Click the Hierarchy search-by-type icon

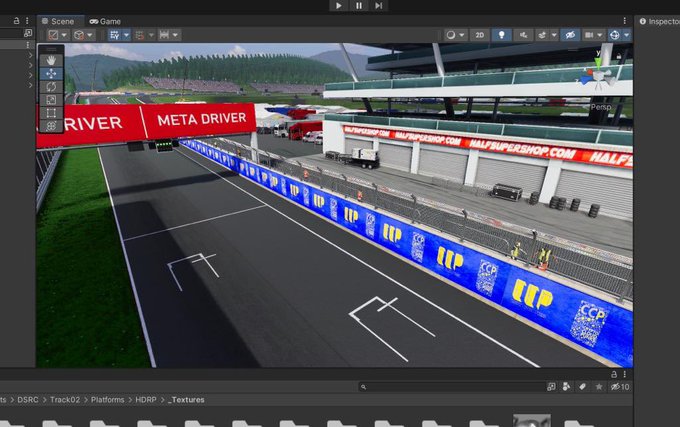click(28, 33)
